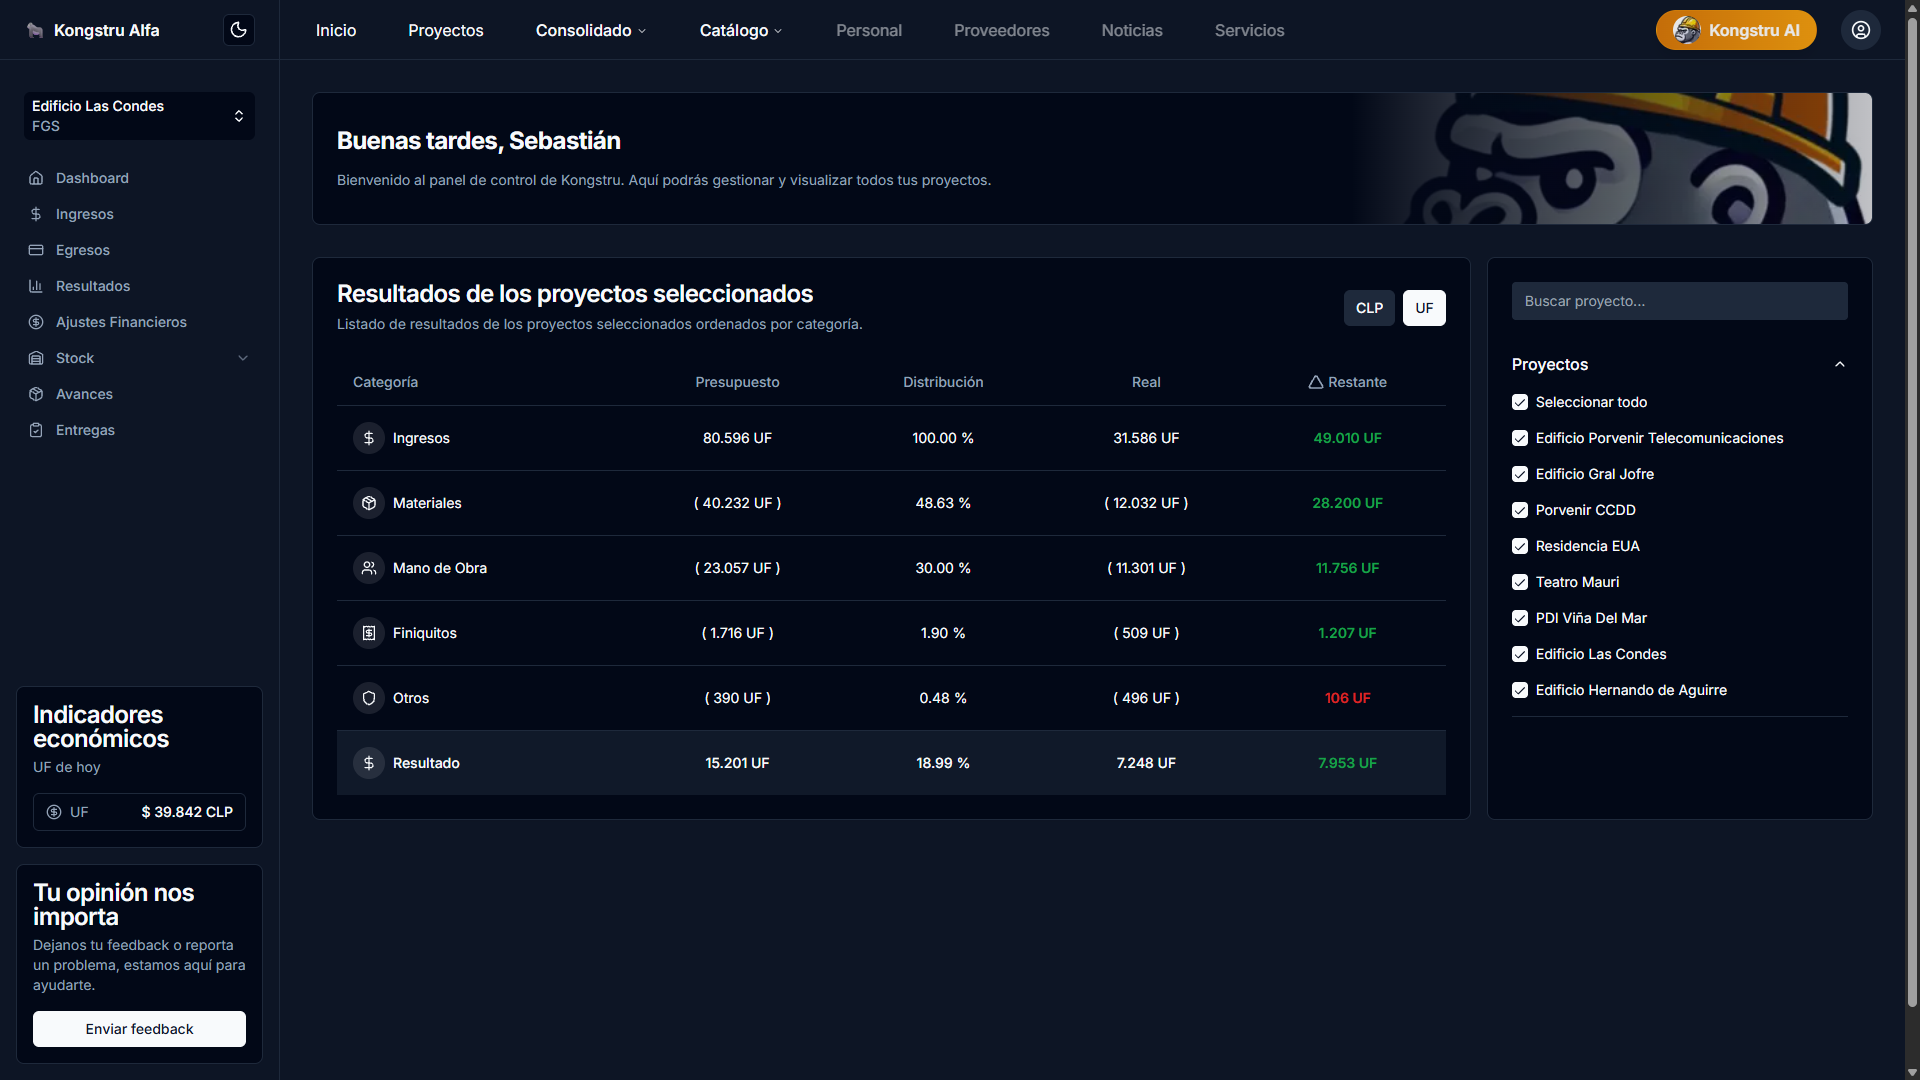Expand the Catálogo menu
1920x1080 pixels.
(741, 30)
